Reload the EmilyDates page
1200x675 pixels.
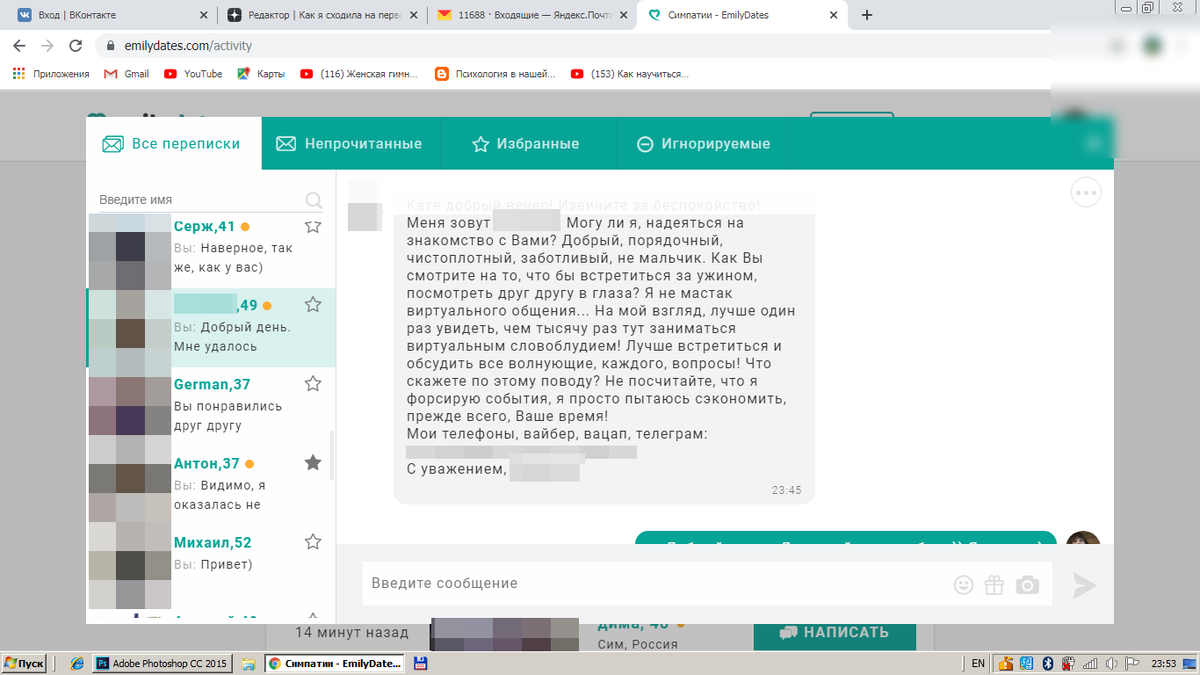click(75, 46)
